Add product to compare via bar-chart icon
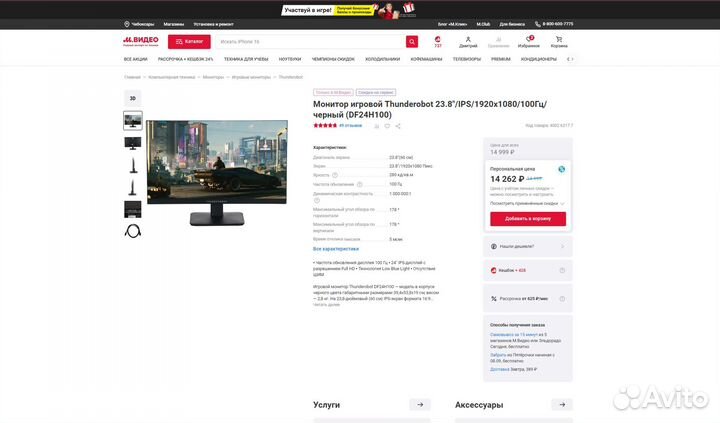Image resolution: width=720 pixels, height=423 pixels. pyautogui.click(x=377, y=126)
